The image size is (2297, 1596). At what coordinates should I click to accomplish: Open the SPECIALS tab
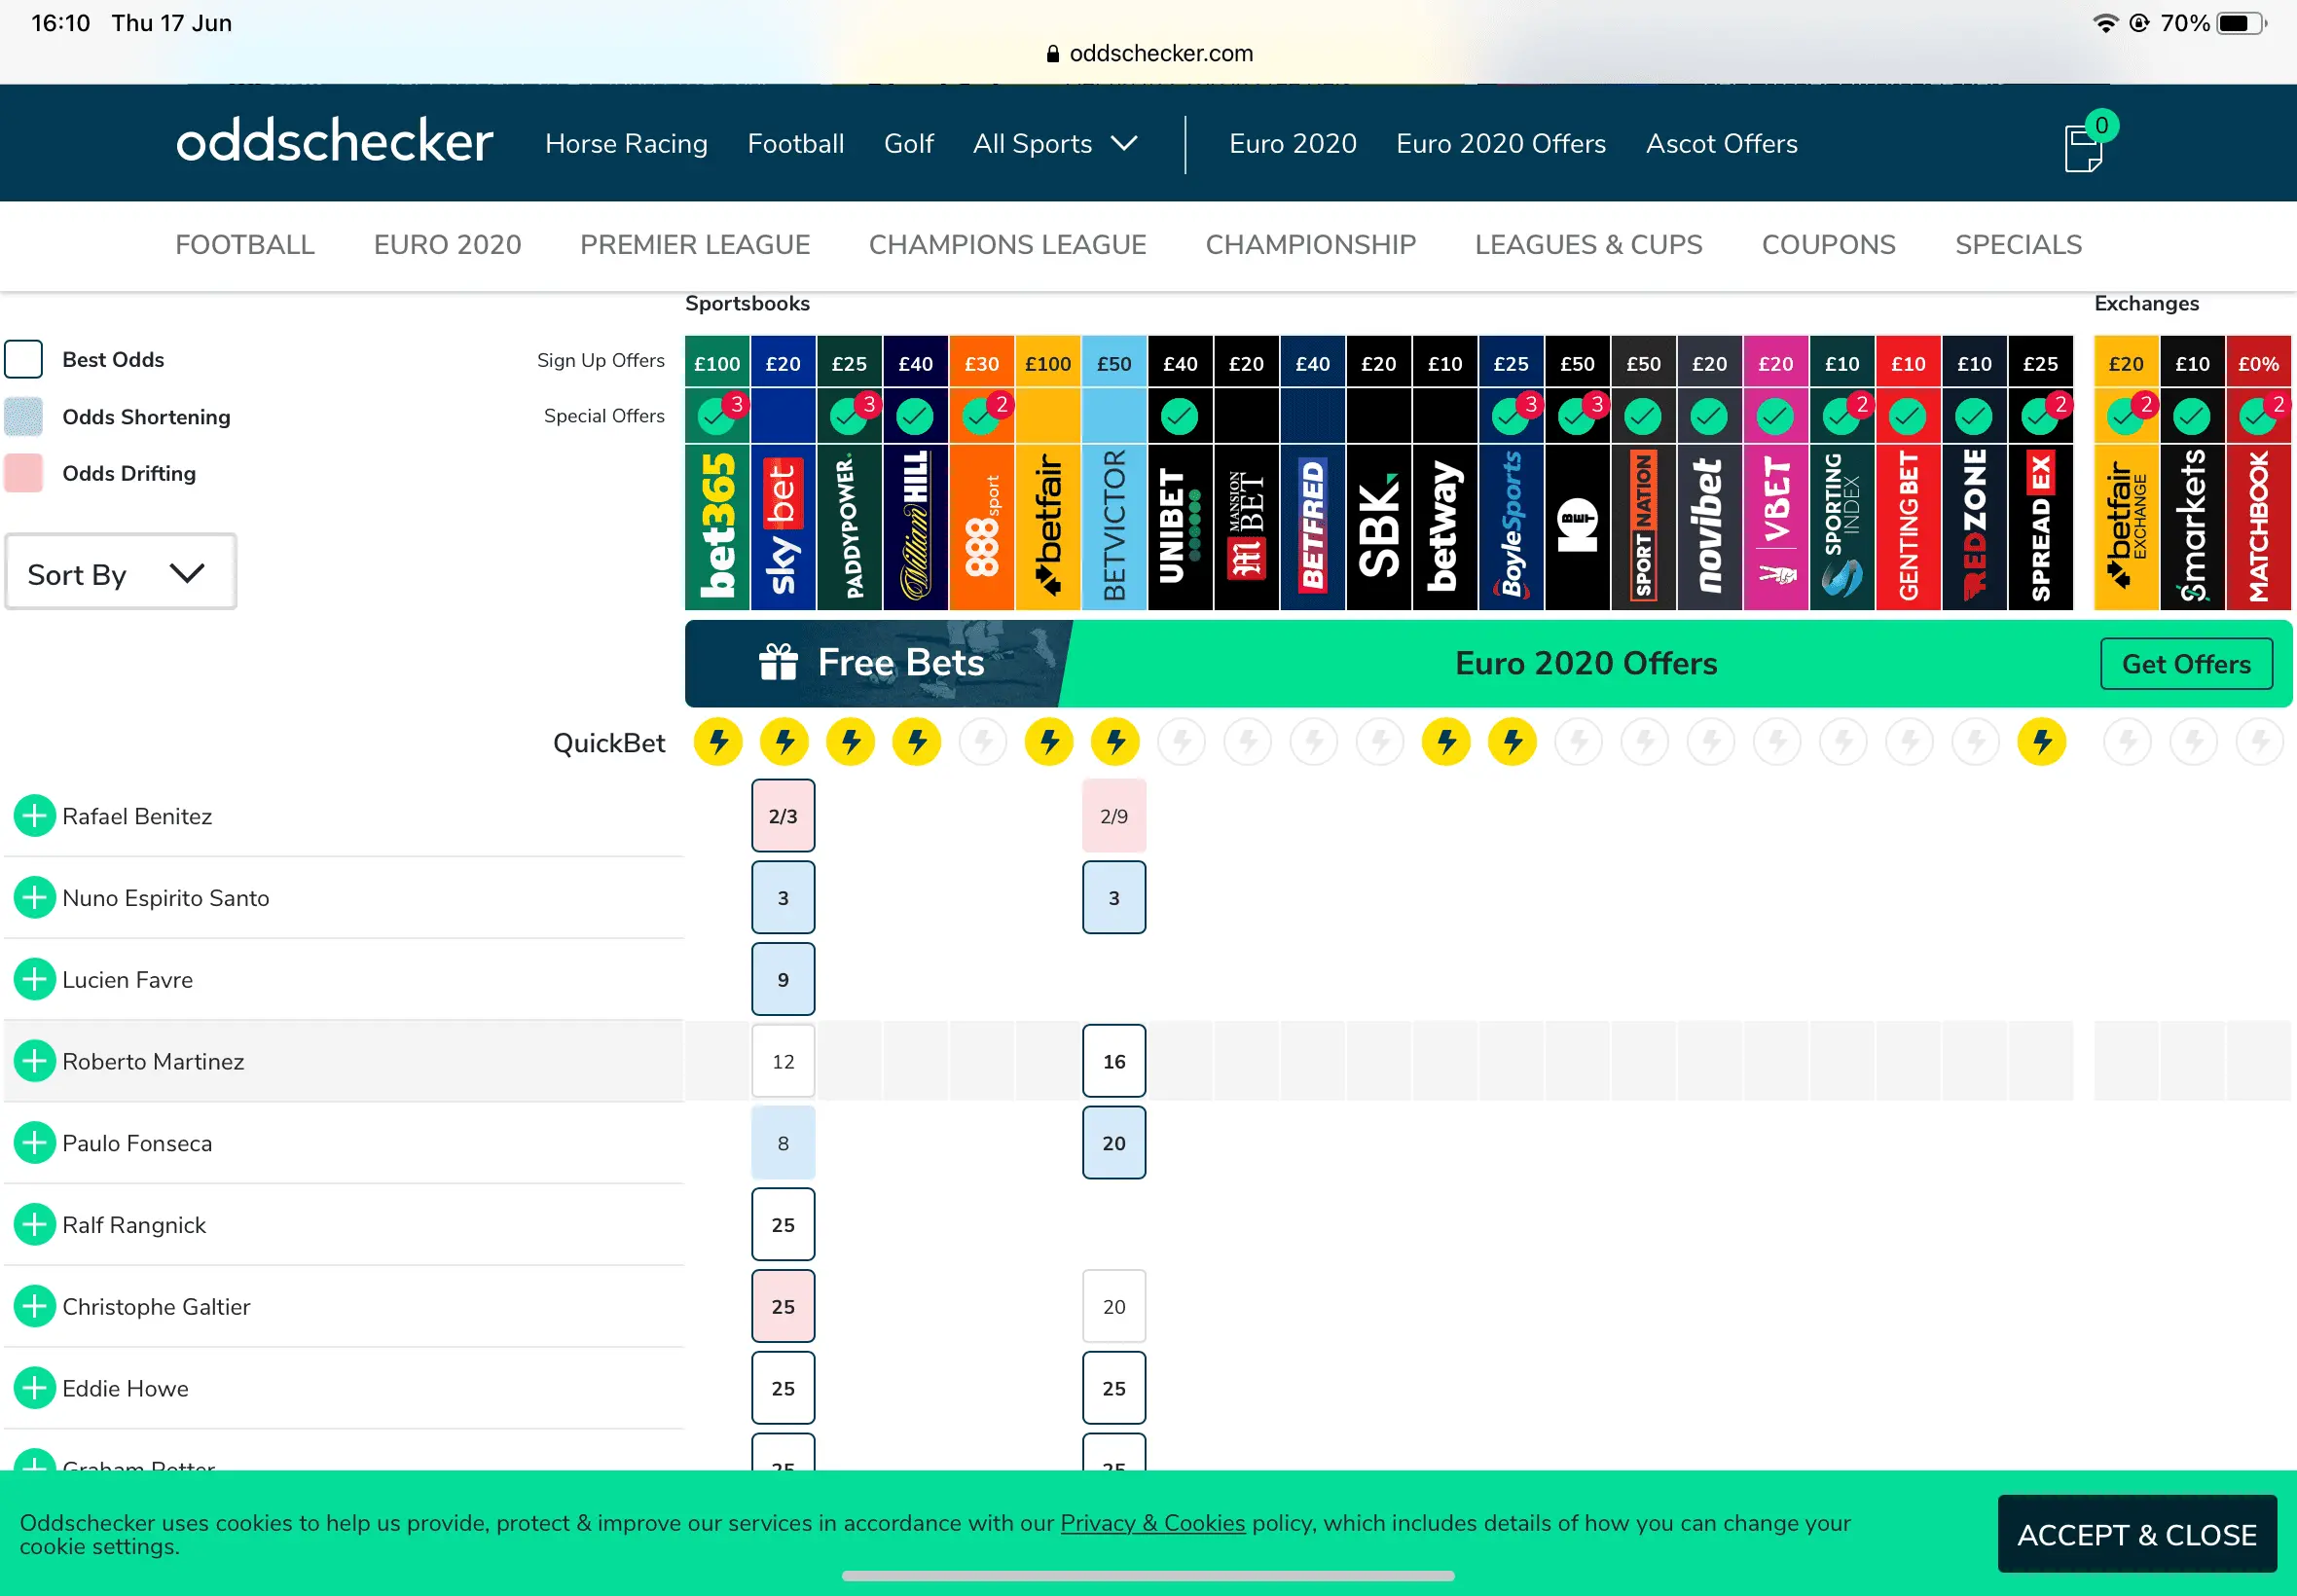pyautogui.click(x=2018, y=245)
